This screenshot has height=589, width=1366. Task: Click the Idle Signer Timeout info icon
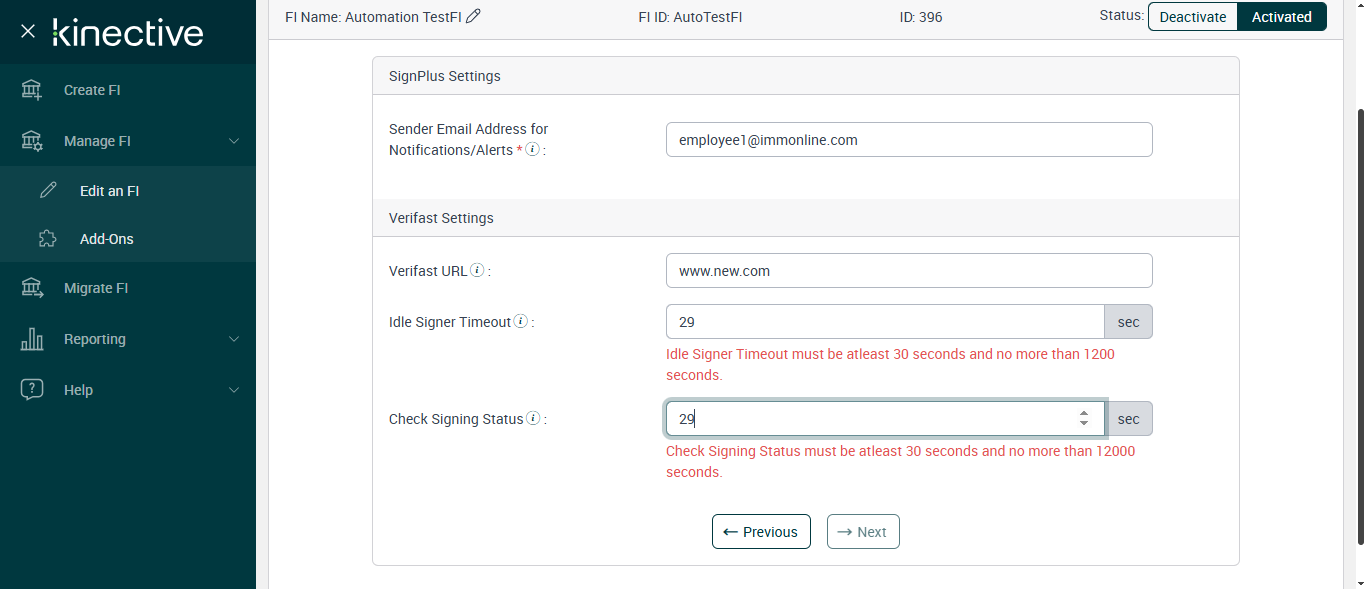[520, 322]
